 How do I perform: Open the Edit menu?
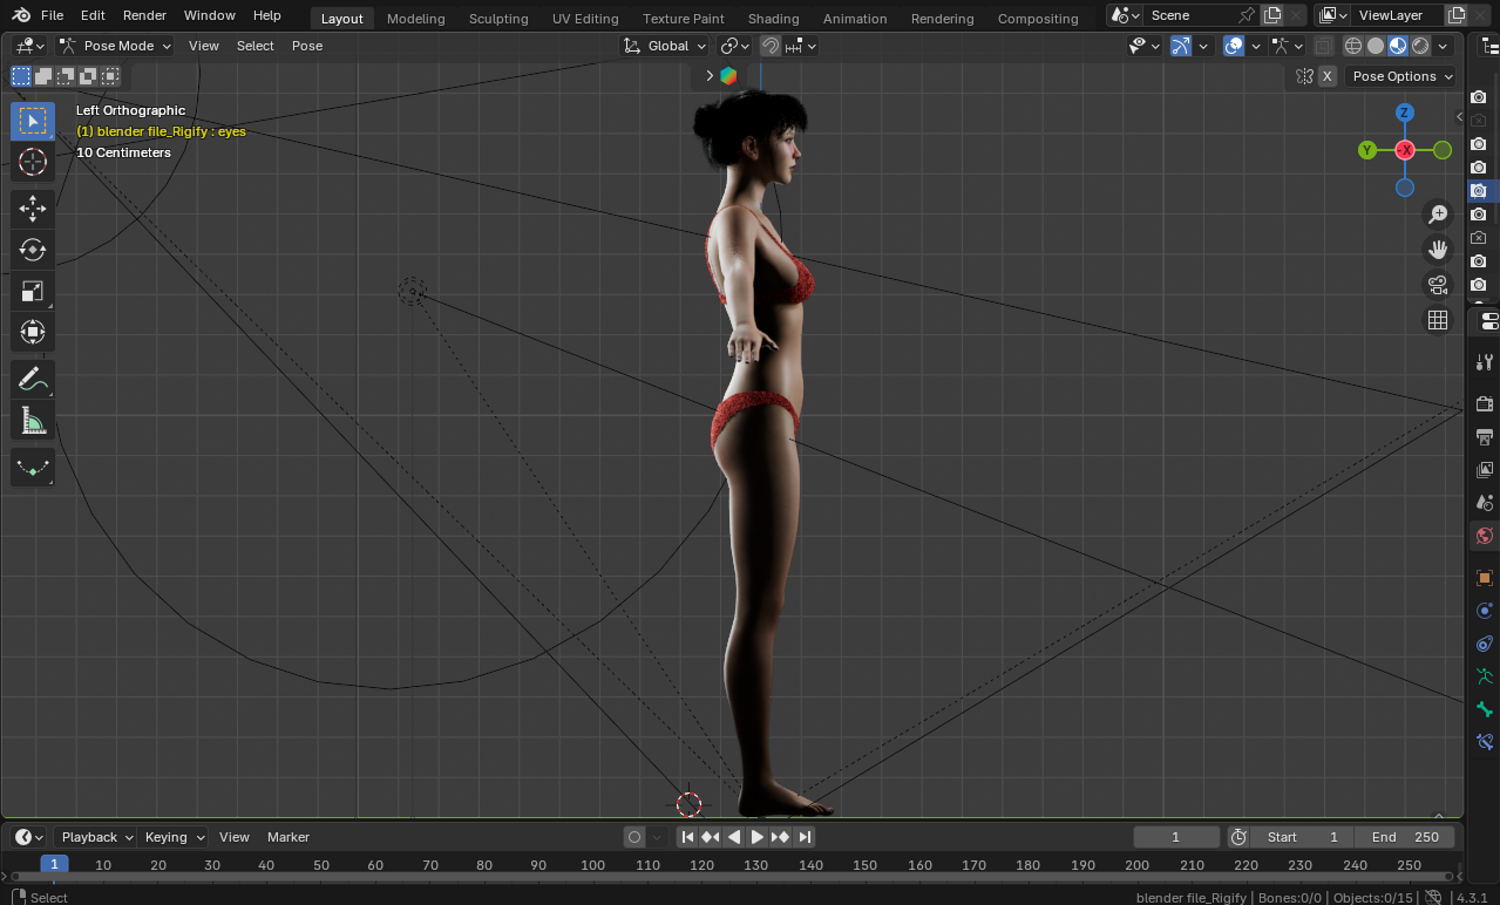(x=93, y=15)
